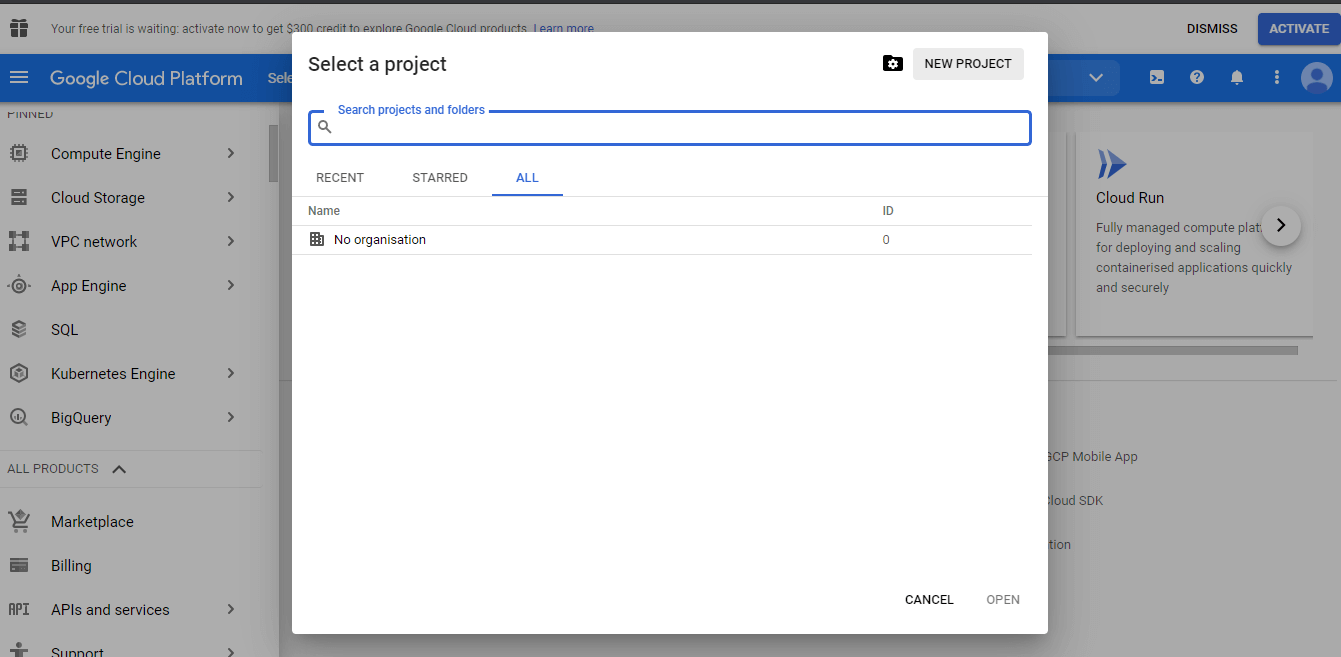This screenshot has height=657, width=1341.
Task: Open Billing from the sidebar
Action: [71, 565]
